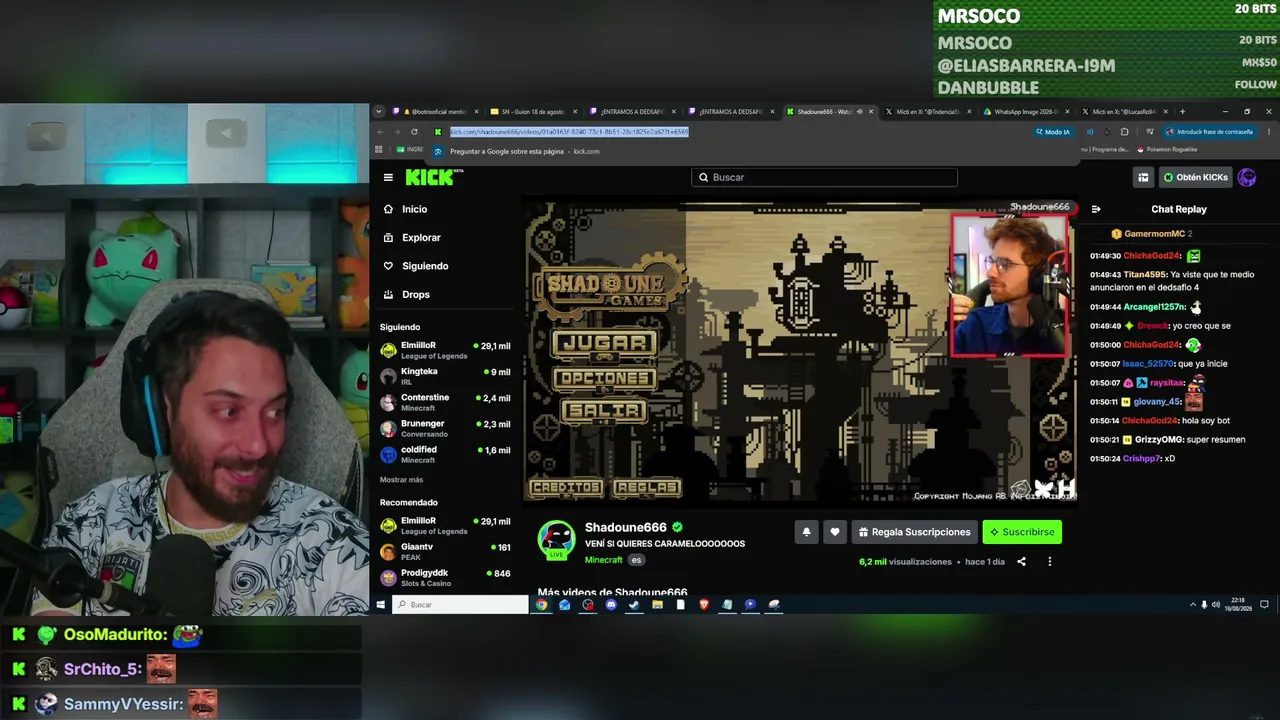Viewport: 1280px width, 720px height.
Task: Go back in the browser
Action: click(380, 132)
